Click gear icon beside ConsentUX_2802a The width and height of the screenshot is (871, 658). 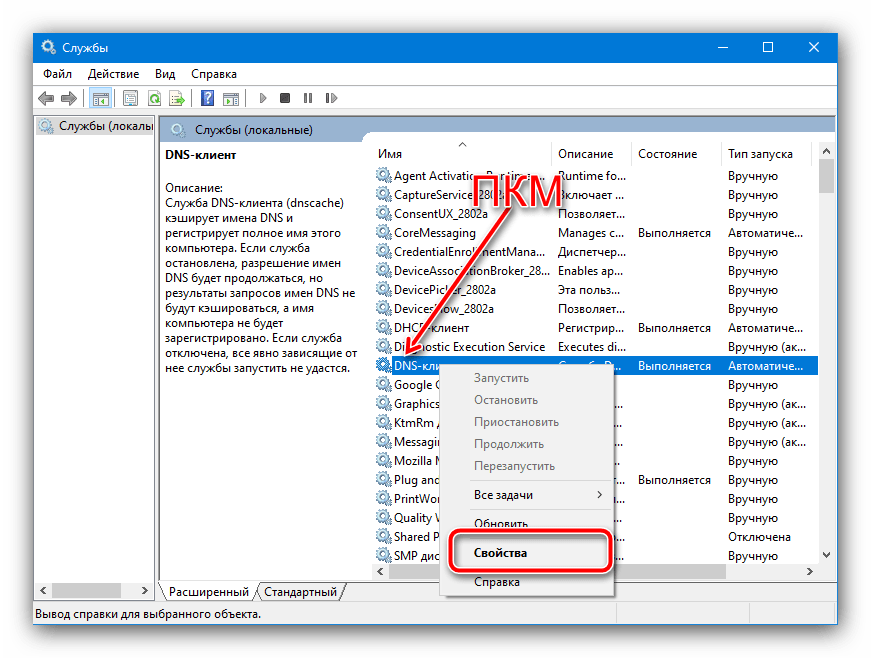[383, 213]
